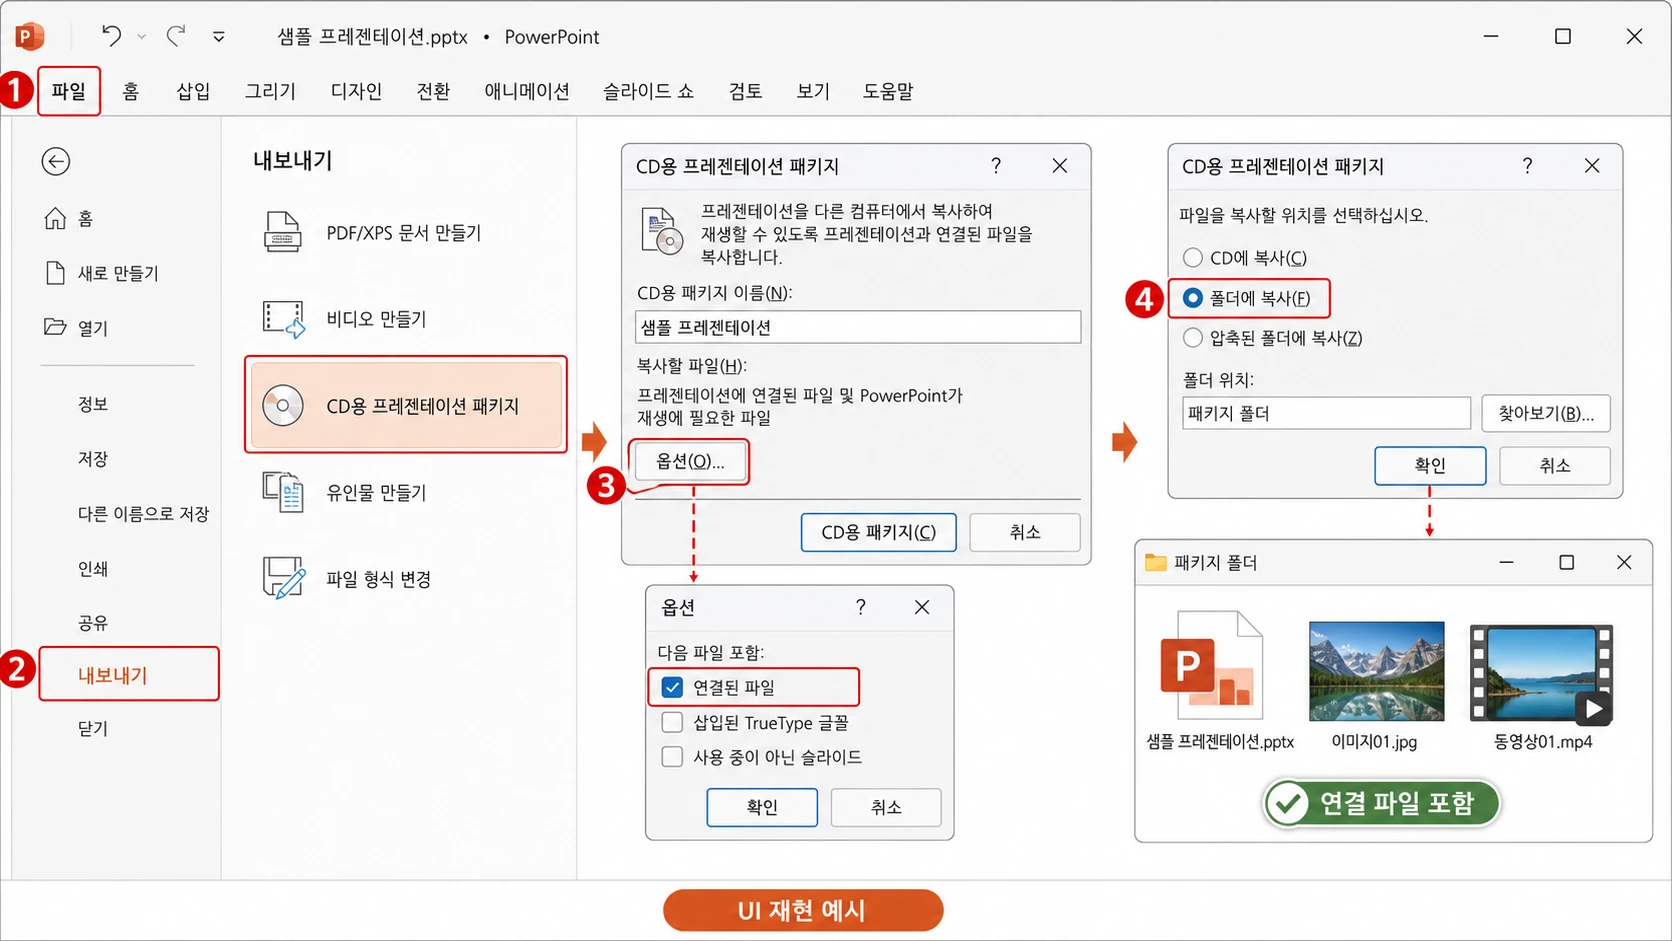Click the 유인물 만들기 document icon

[x=283, y=492]
